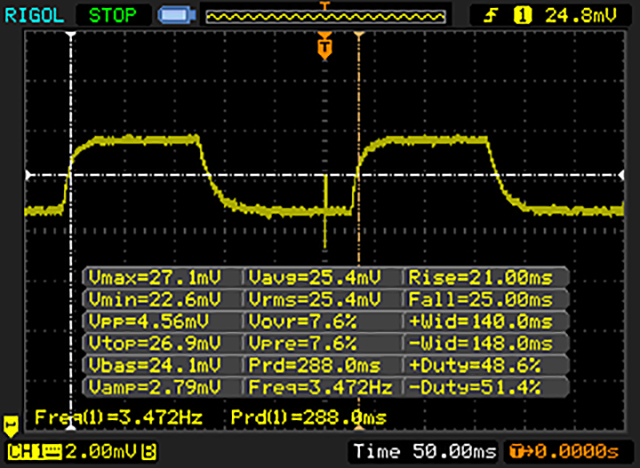Viewport: 640px width, 468px height.
Task: Click the CH1 DC coupling icon
Action: pos(53,452)
